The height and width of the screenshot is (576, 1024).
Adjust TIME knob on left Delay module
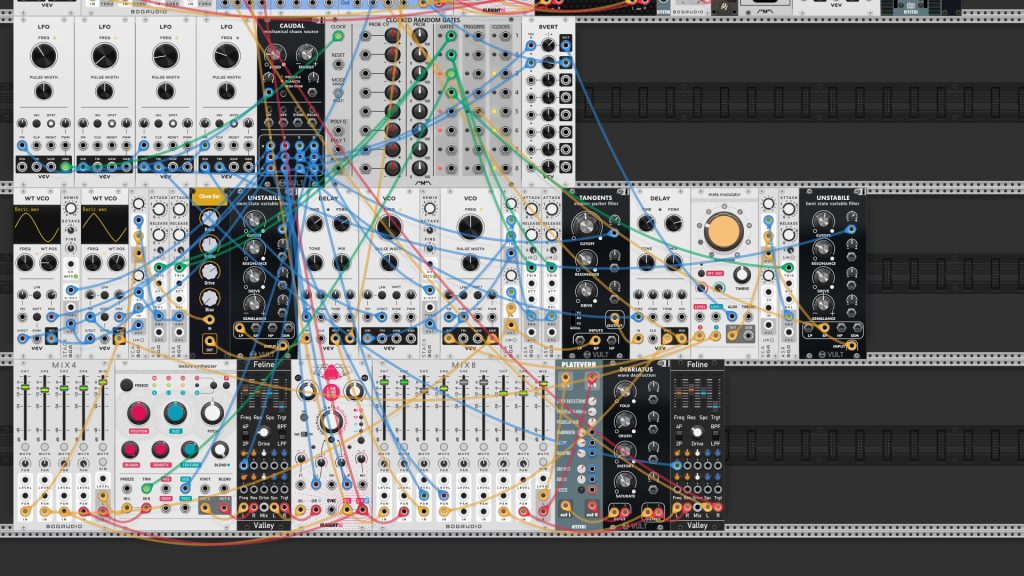pos(315,224)
